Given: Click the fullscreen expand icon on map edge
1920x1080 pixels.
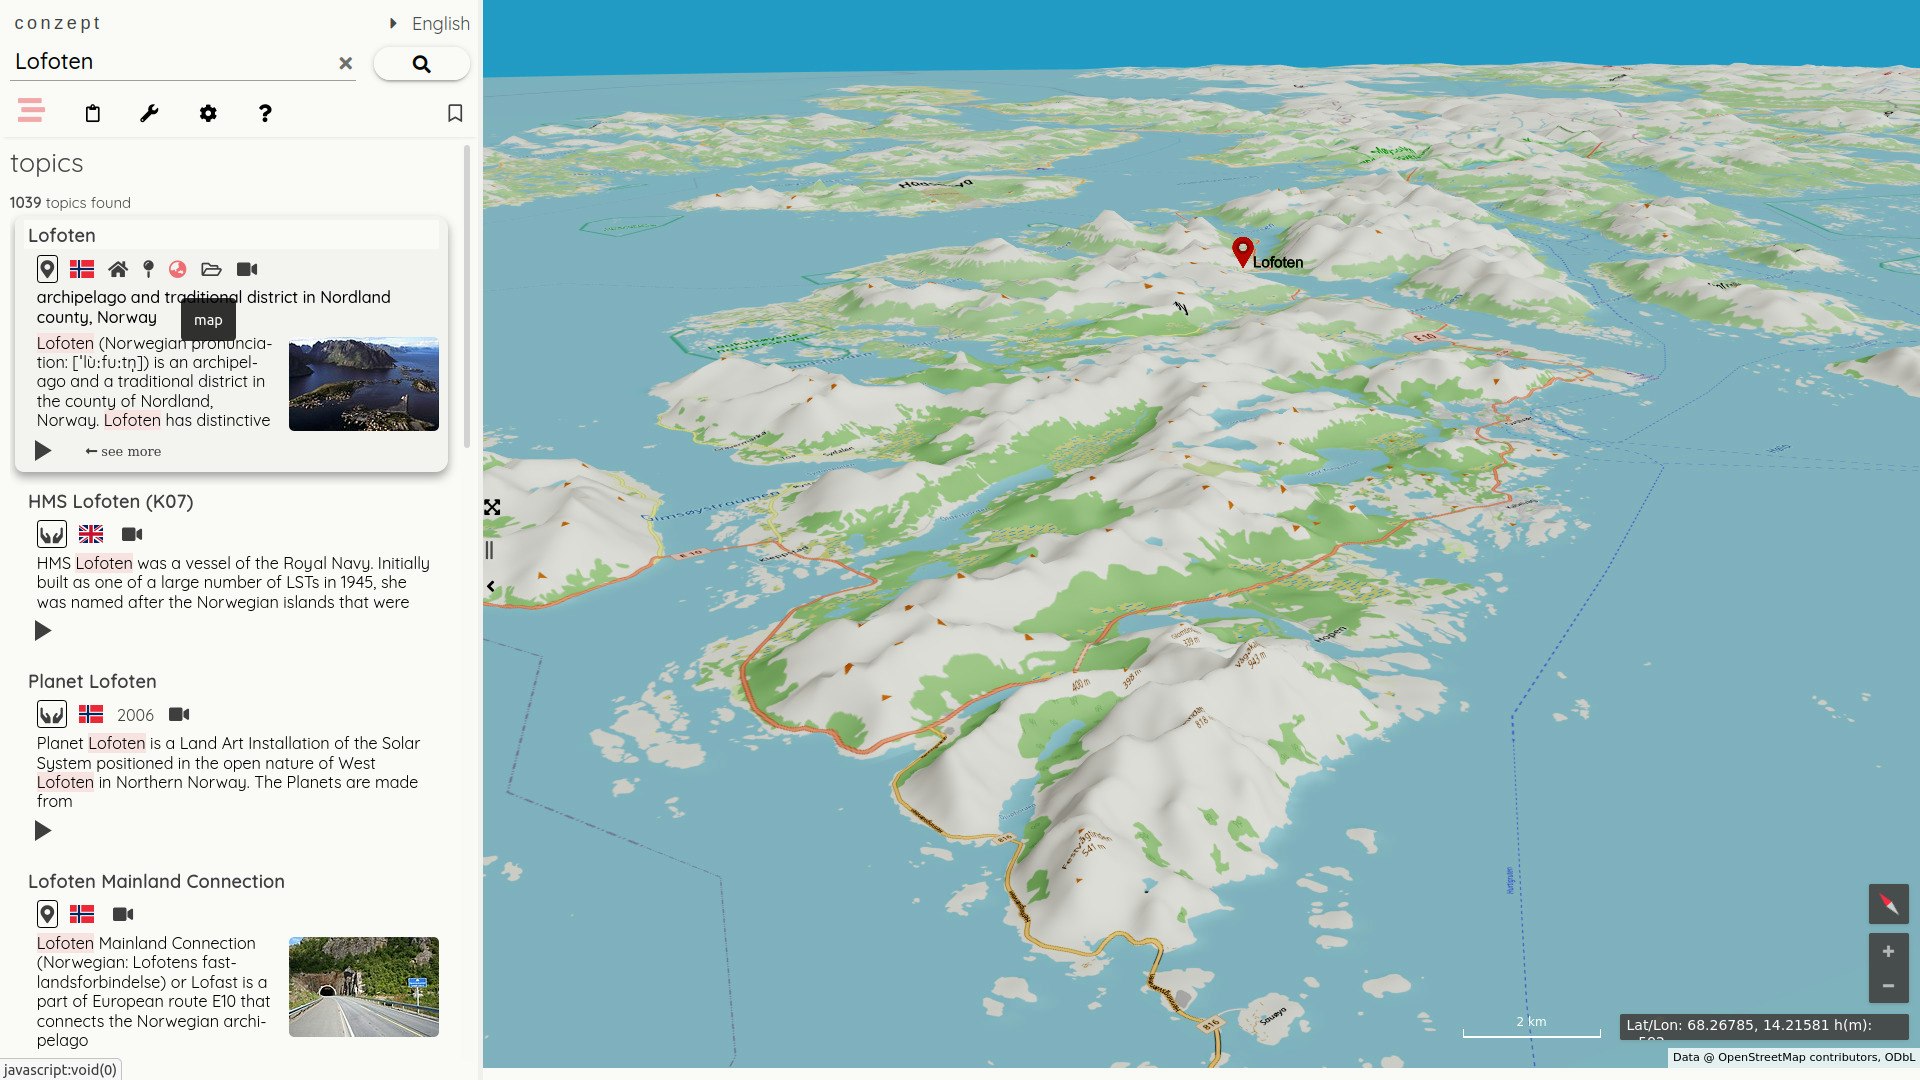Looking at the screenshot, I should tap(492, 508).
